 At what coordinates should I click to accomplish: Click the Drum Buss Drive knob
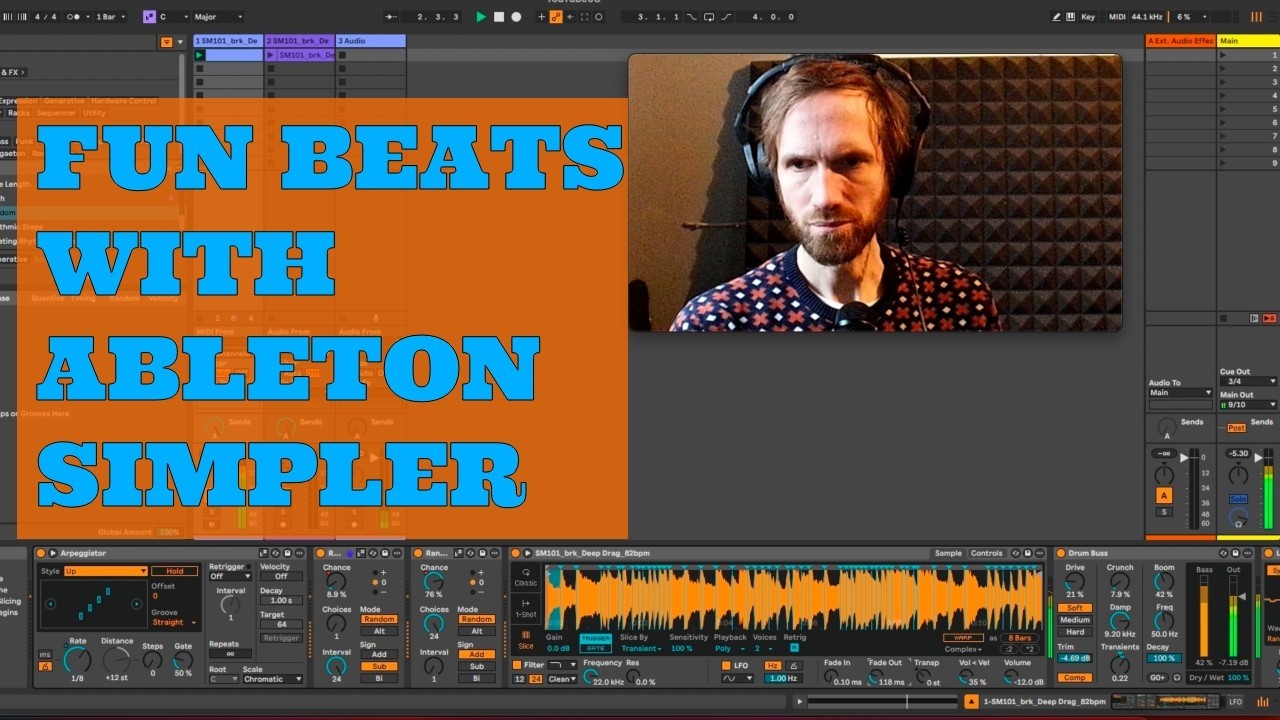click(1074, 582)
